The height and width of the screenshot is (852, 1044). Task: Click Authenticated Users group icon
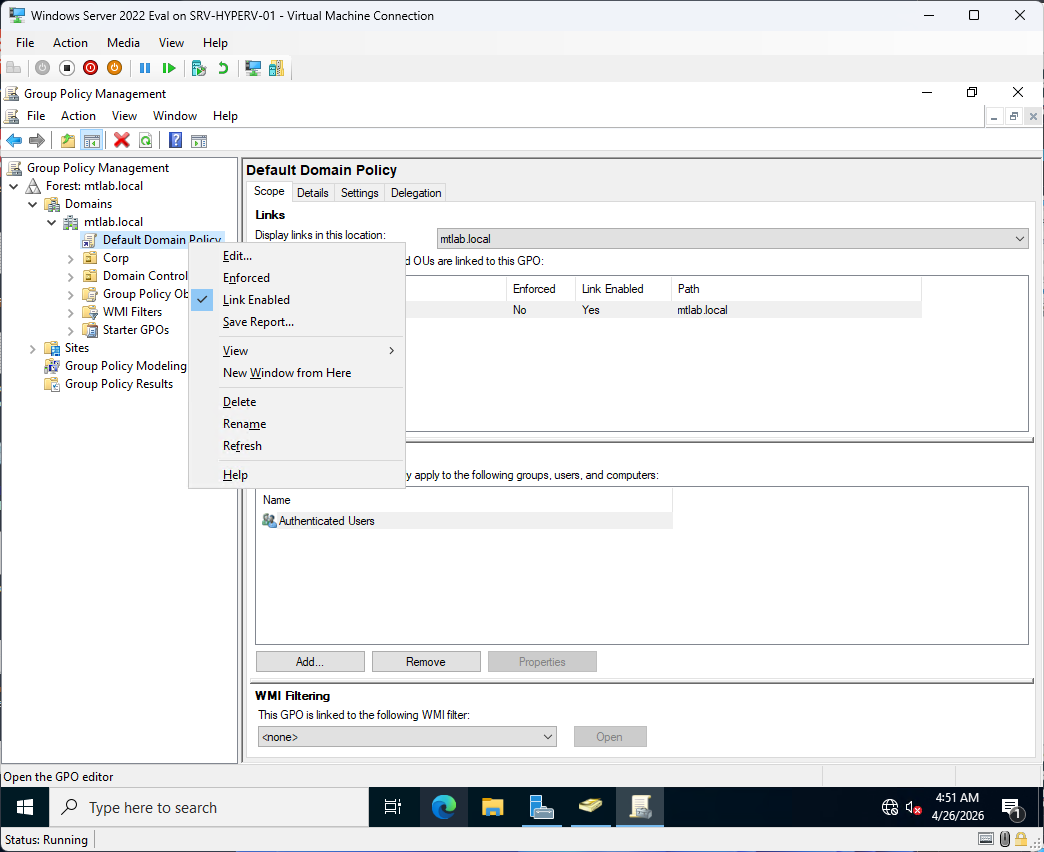coord(269,521)
